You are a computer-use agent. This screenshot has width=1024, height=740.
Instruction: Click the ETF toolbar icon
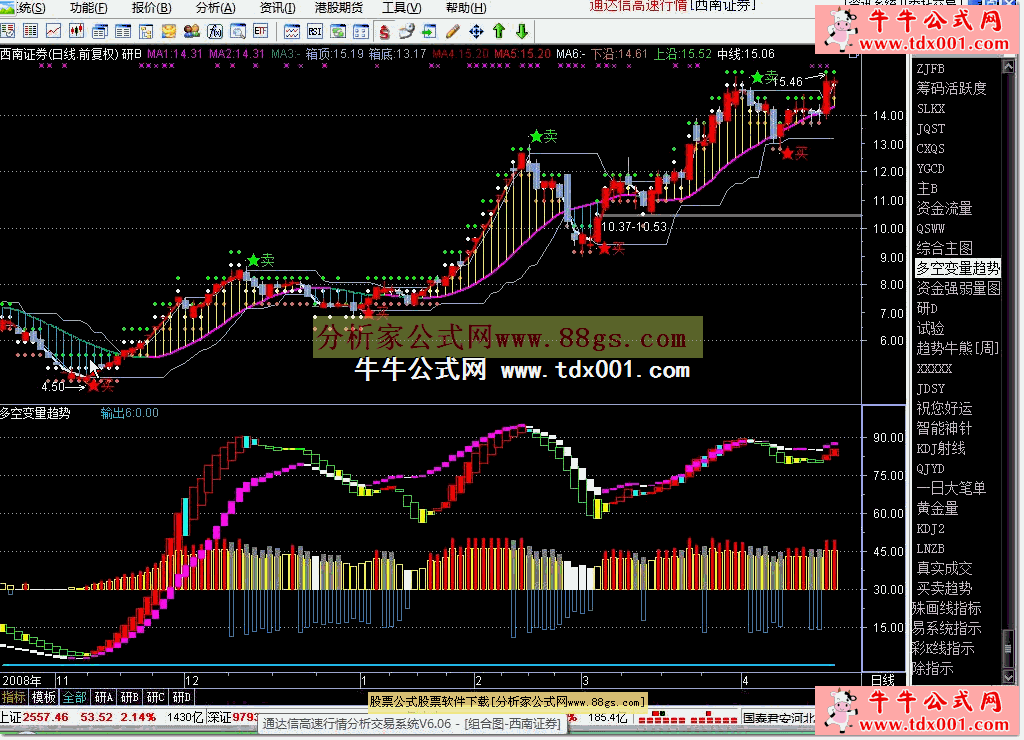[261, 31]
